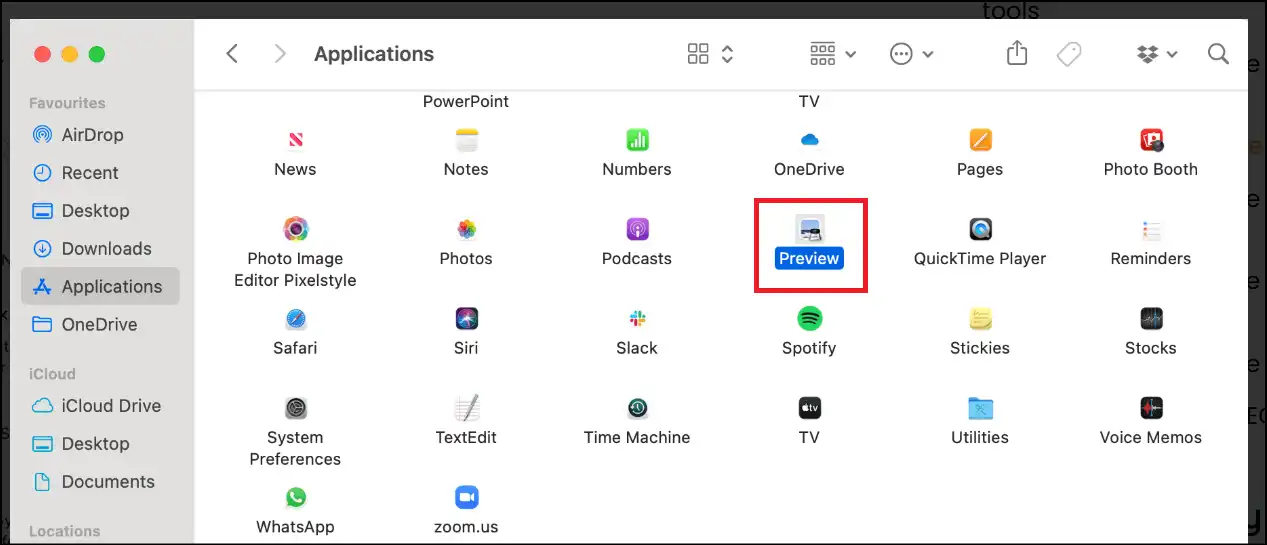Viewport: 1267px width, 545px height.
Task: Change view with icon grid switcher
Action: 711,54
